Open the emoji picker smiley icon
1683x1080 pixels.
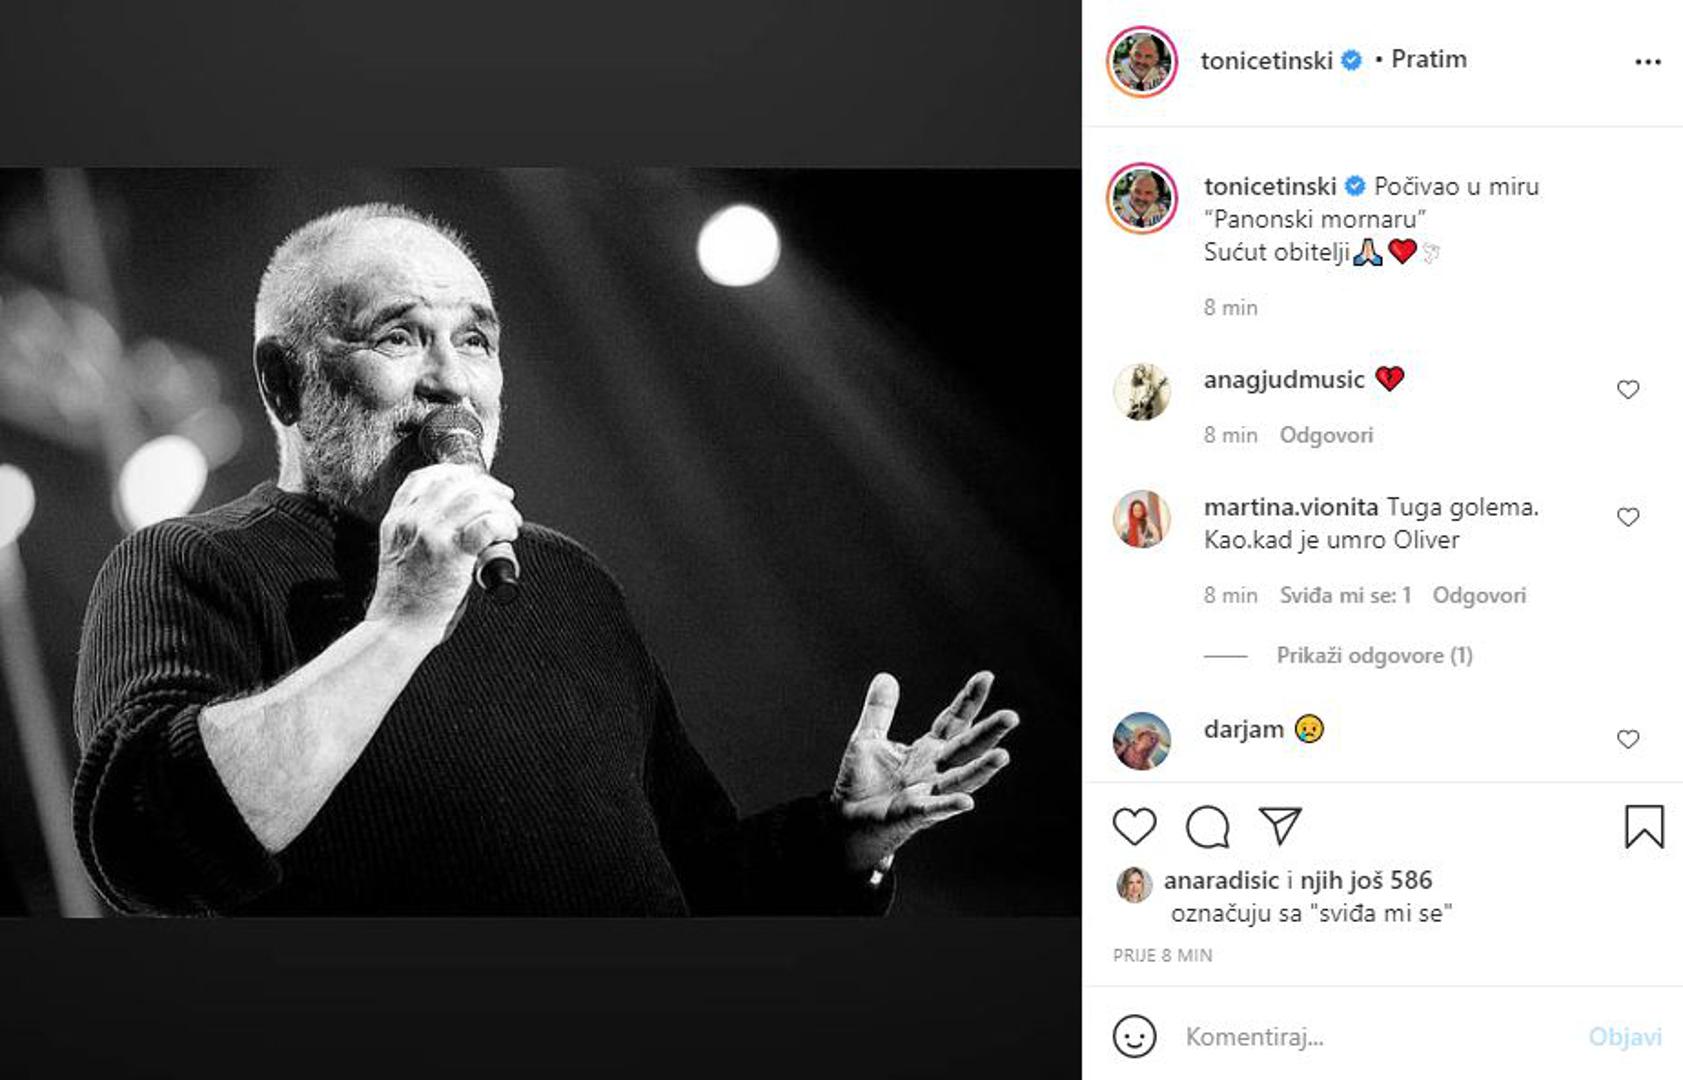pos(1134,1037)
